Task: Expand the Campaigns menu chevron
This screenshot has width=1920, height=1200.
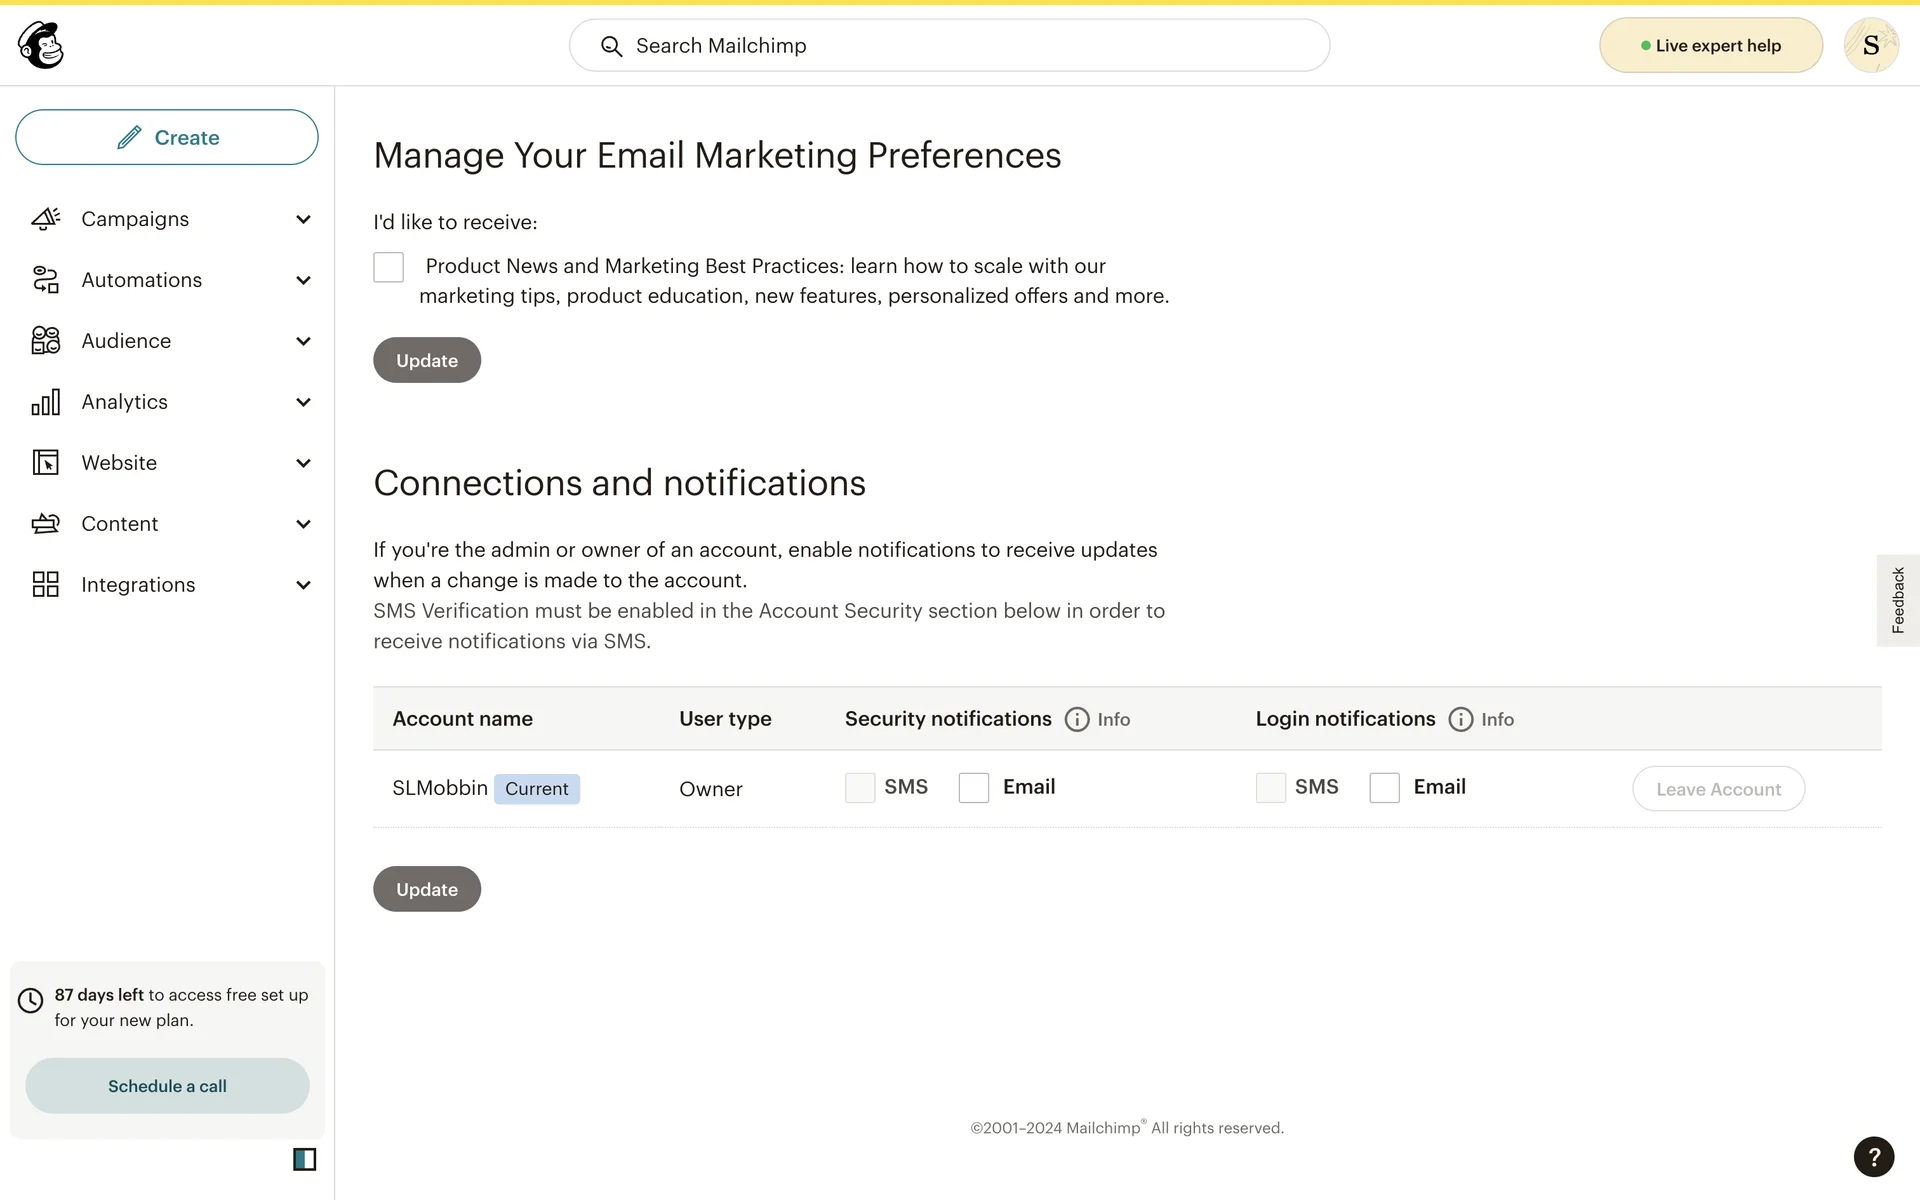Action: point(303,219)
